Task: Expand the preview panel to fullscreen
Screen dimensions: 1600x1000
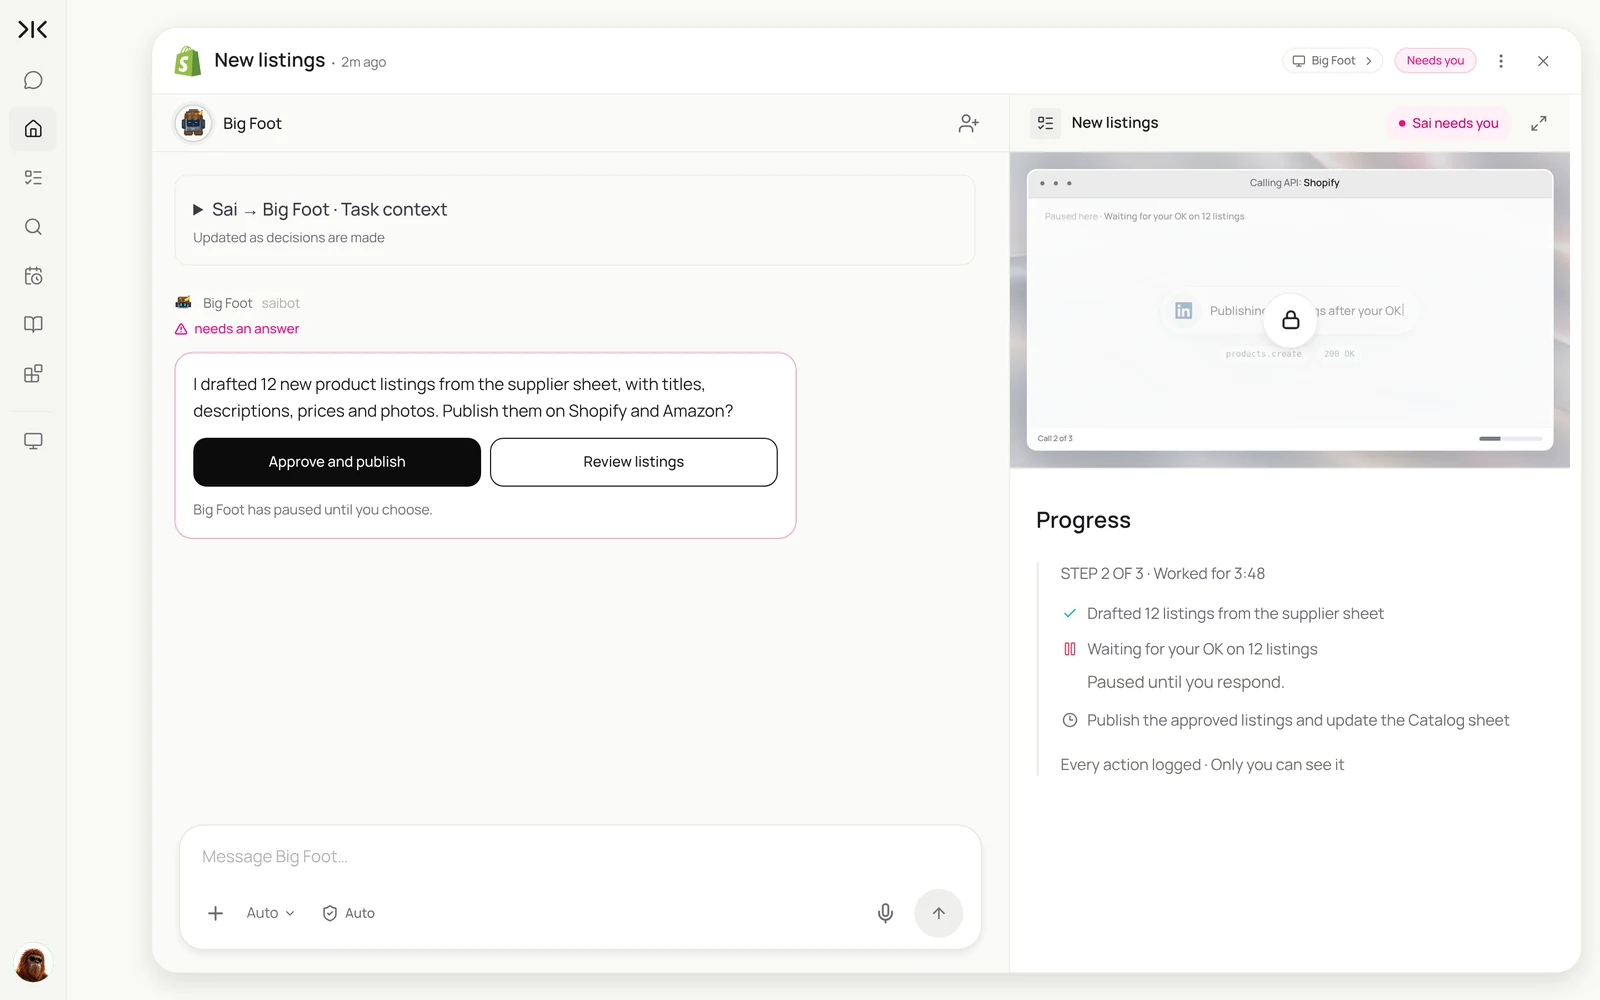Action: tap(1539, 123)
